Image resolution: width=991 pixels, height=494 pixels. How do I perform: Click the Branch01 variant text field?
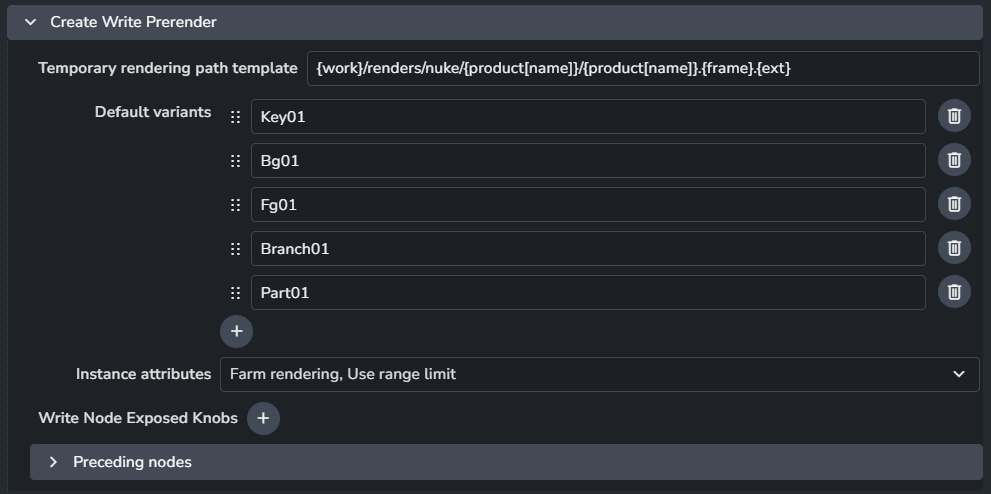[588, 249]
